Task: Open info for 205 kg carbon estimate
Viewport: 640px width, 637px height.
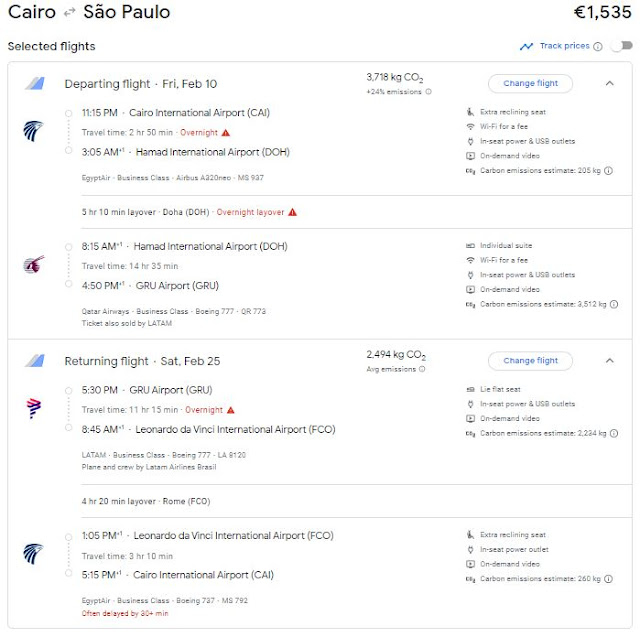Action: click(x=612, y=171)
